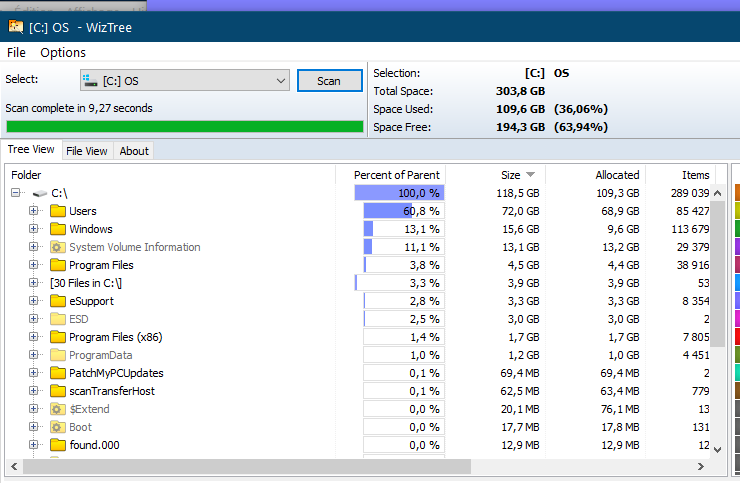Click the PatchMyPCUpdates folder icon
The image size is (740, 483).
click(58, 373)
